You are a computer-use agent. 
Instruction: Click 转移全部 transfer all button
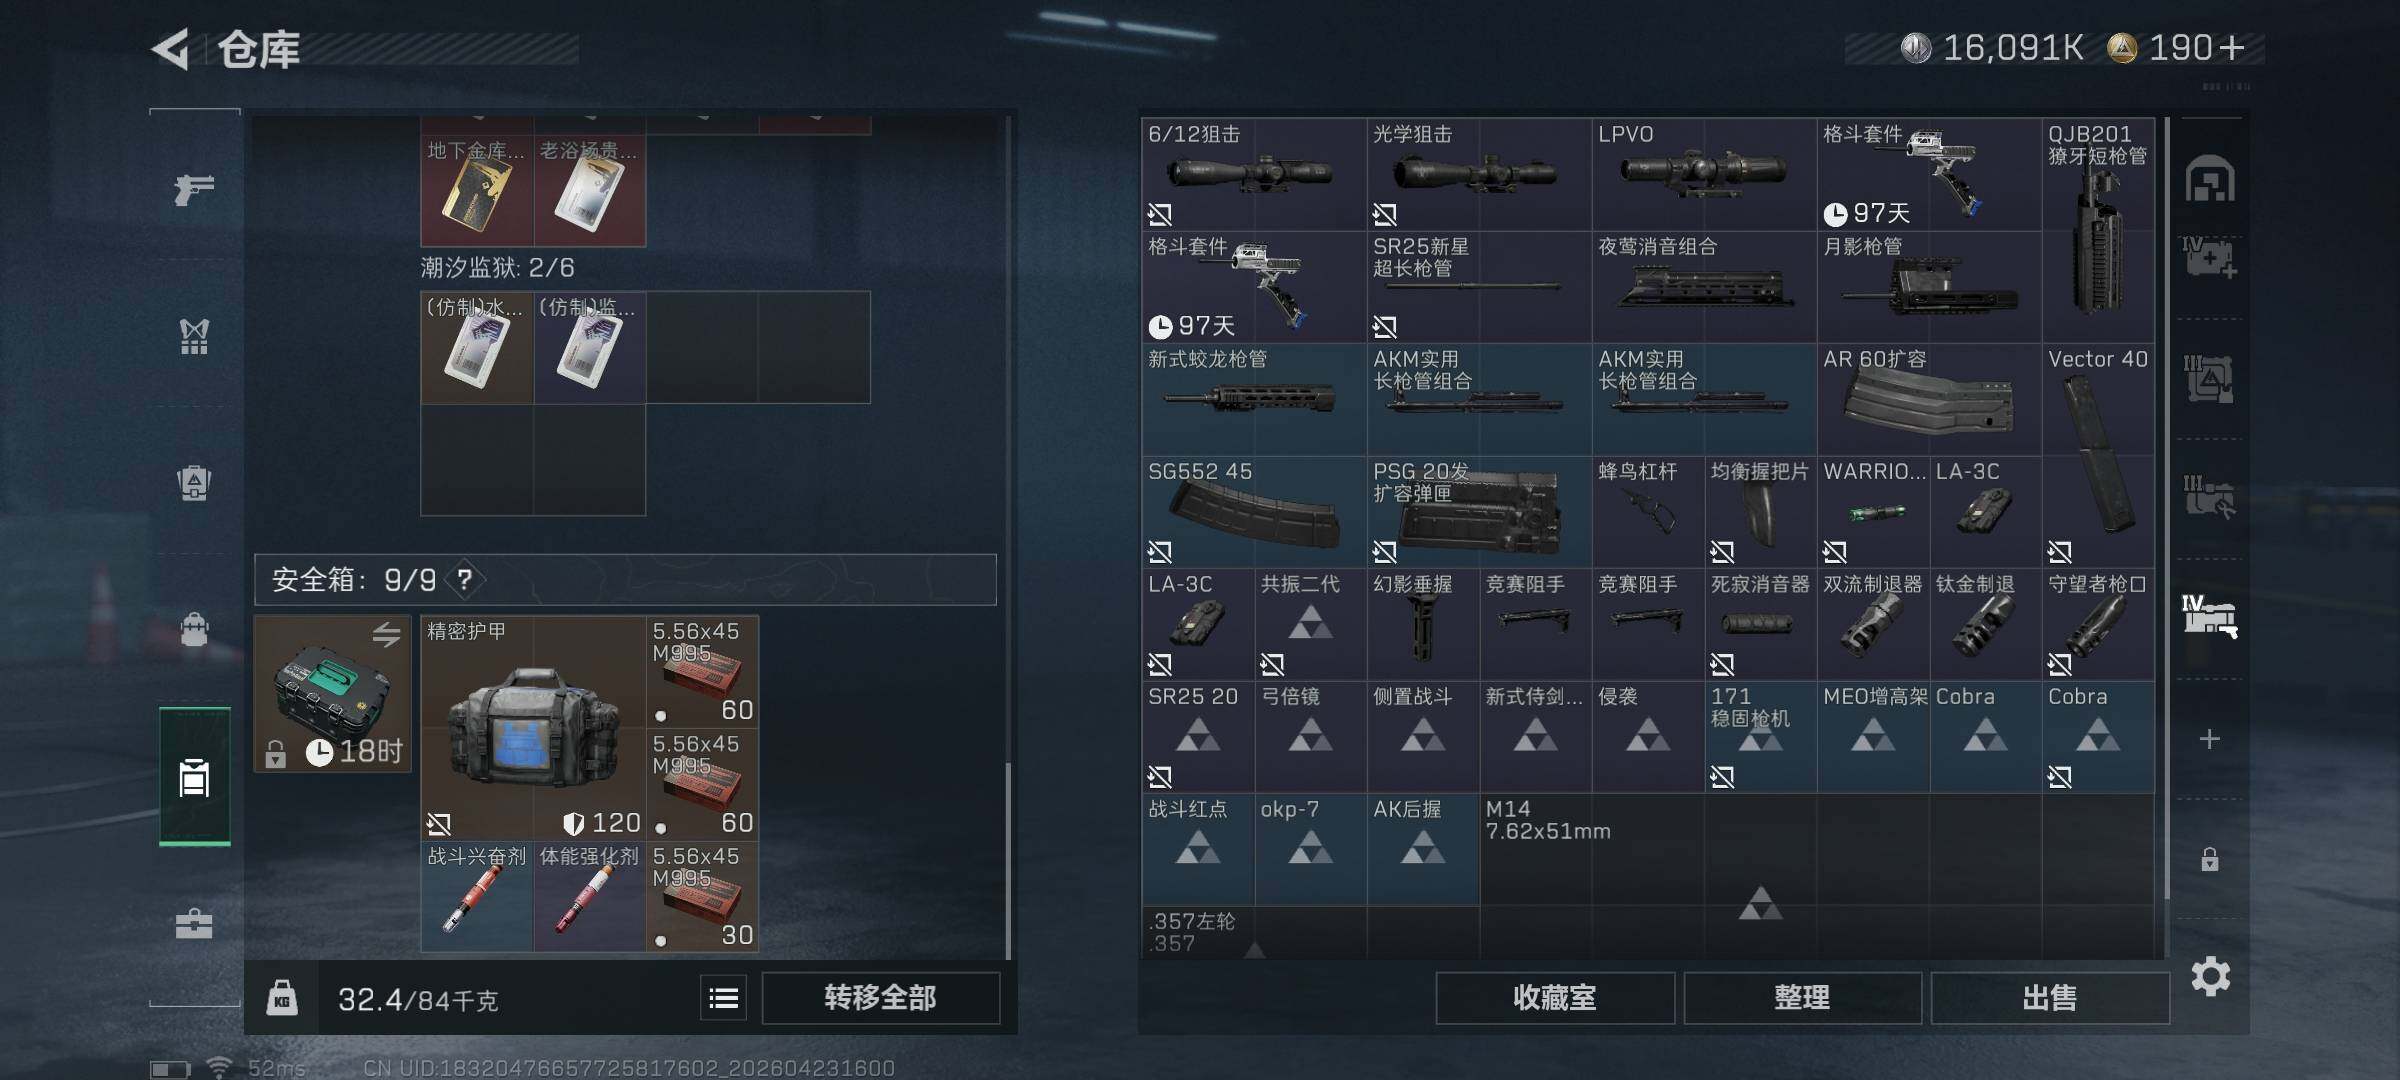point(880,998)
